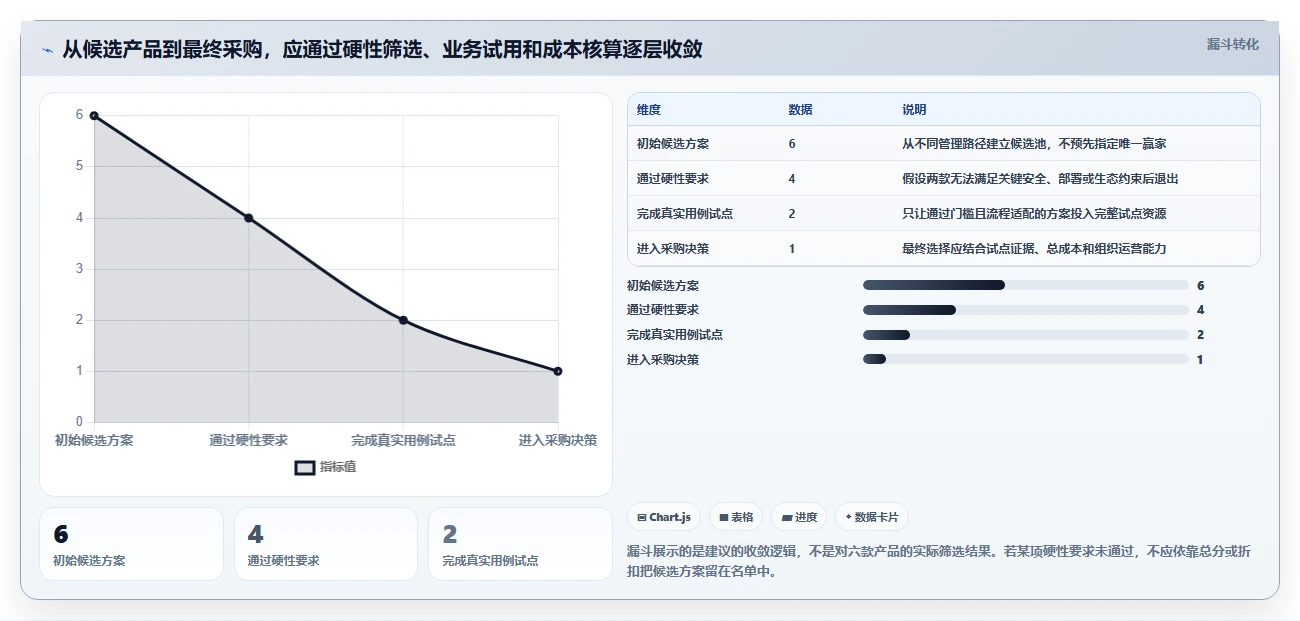Click the progress bar for 进入采购决策
The width and height of the screenshot is (1300, 621).
(x=1025, y=360)
